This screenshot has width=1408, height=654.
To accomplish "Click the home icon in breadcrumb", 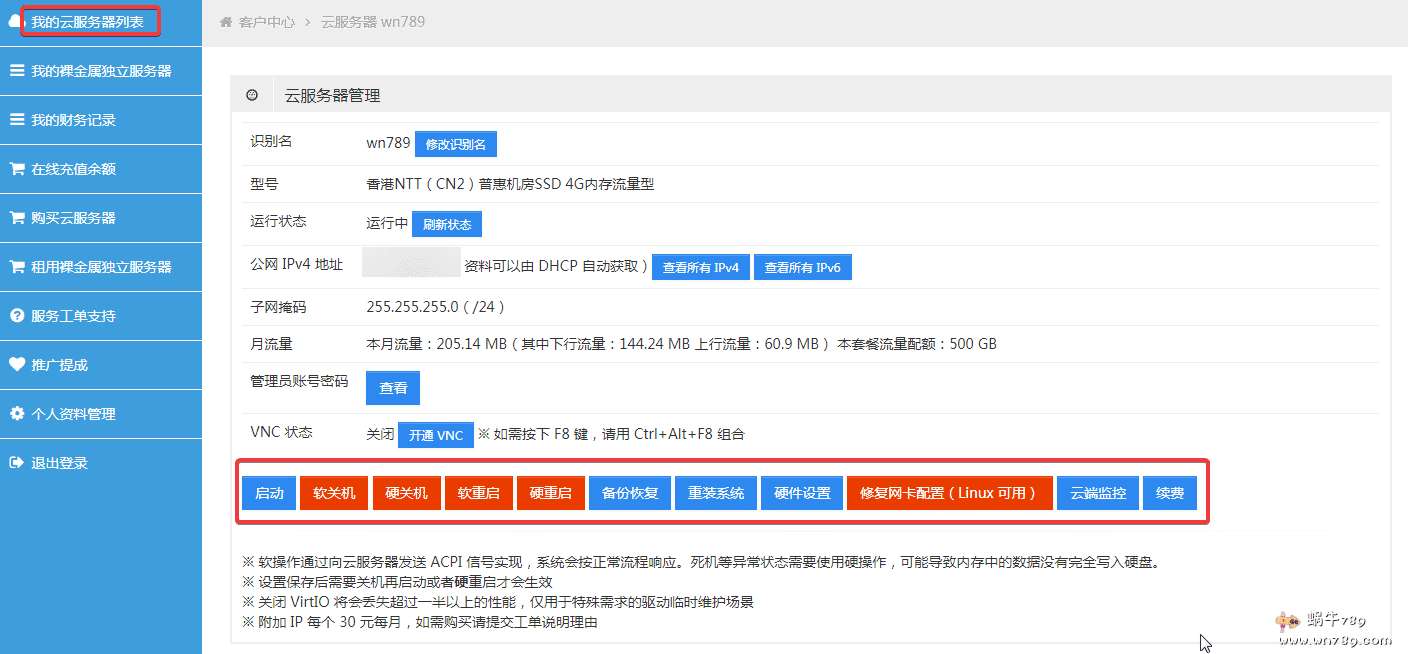I will pyautogui.click(x=226, y=22).
